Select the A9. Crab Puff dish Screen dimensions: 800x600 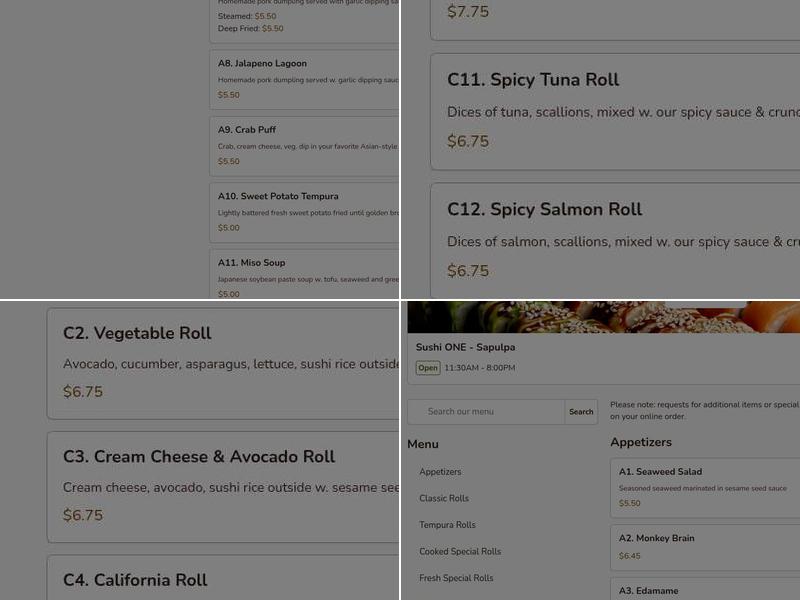point(300,144)
